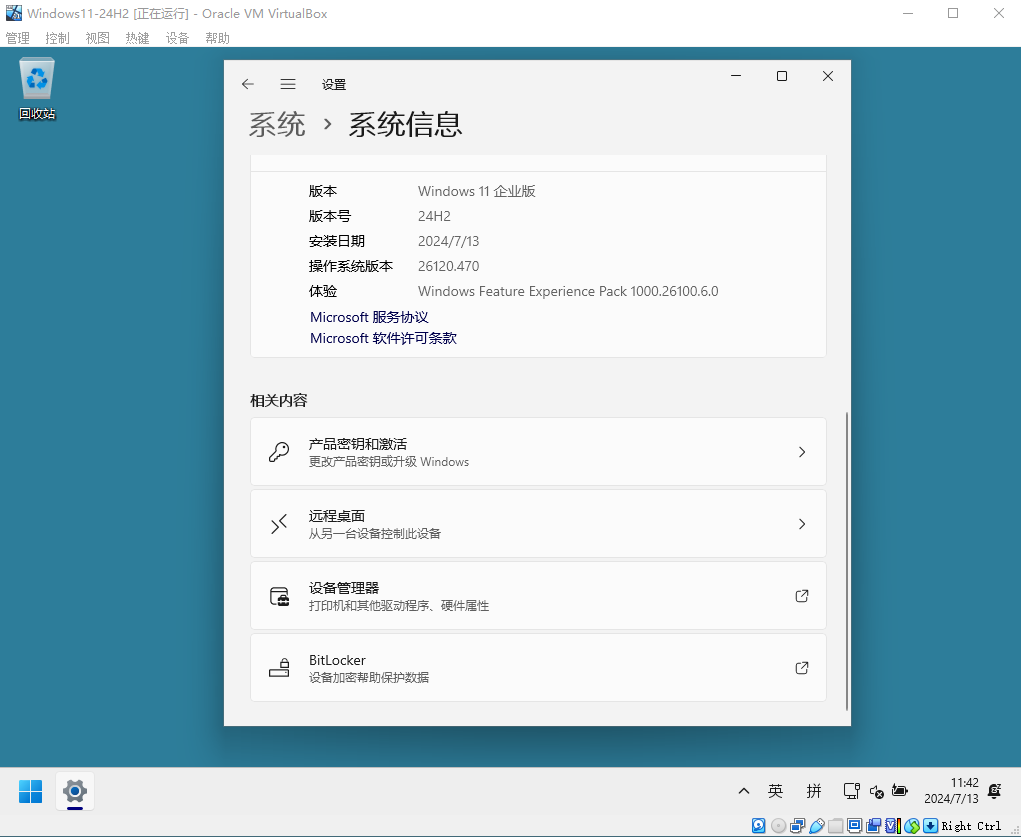Open BitLocker via its external-link icon
This screenshot has height=837, width=1021.
point(802,668)
